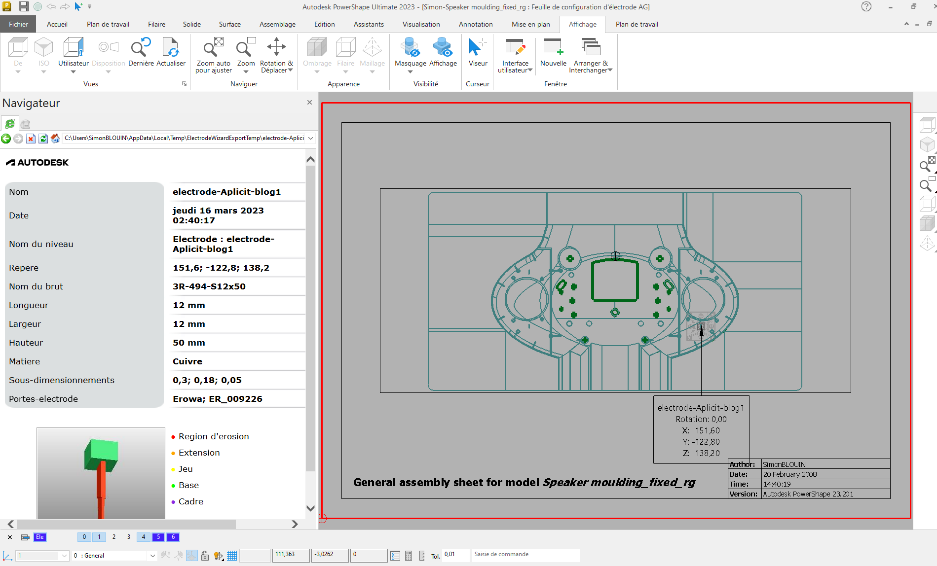Open the address bar path dropdown
This screenshot has height=566, width=937.
[x=311, y=139]
